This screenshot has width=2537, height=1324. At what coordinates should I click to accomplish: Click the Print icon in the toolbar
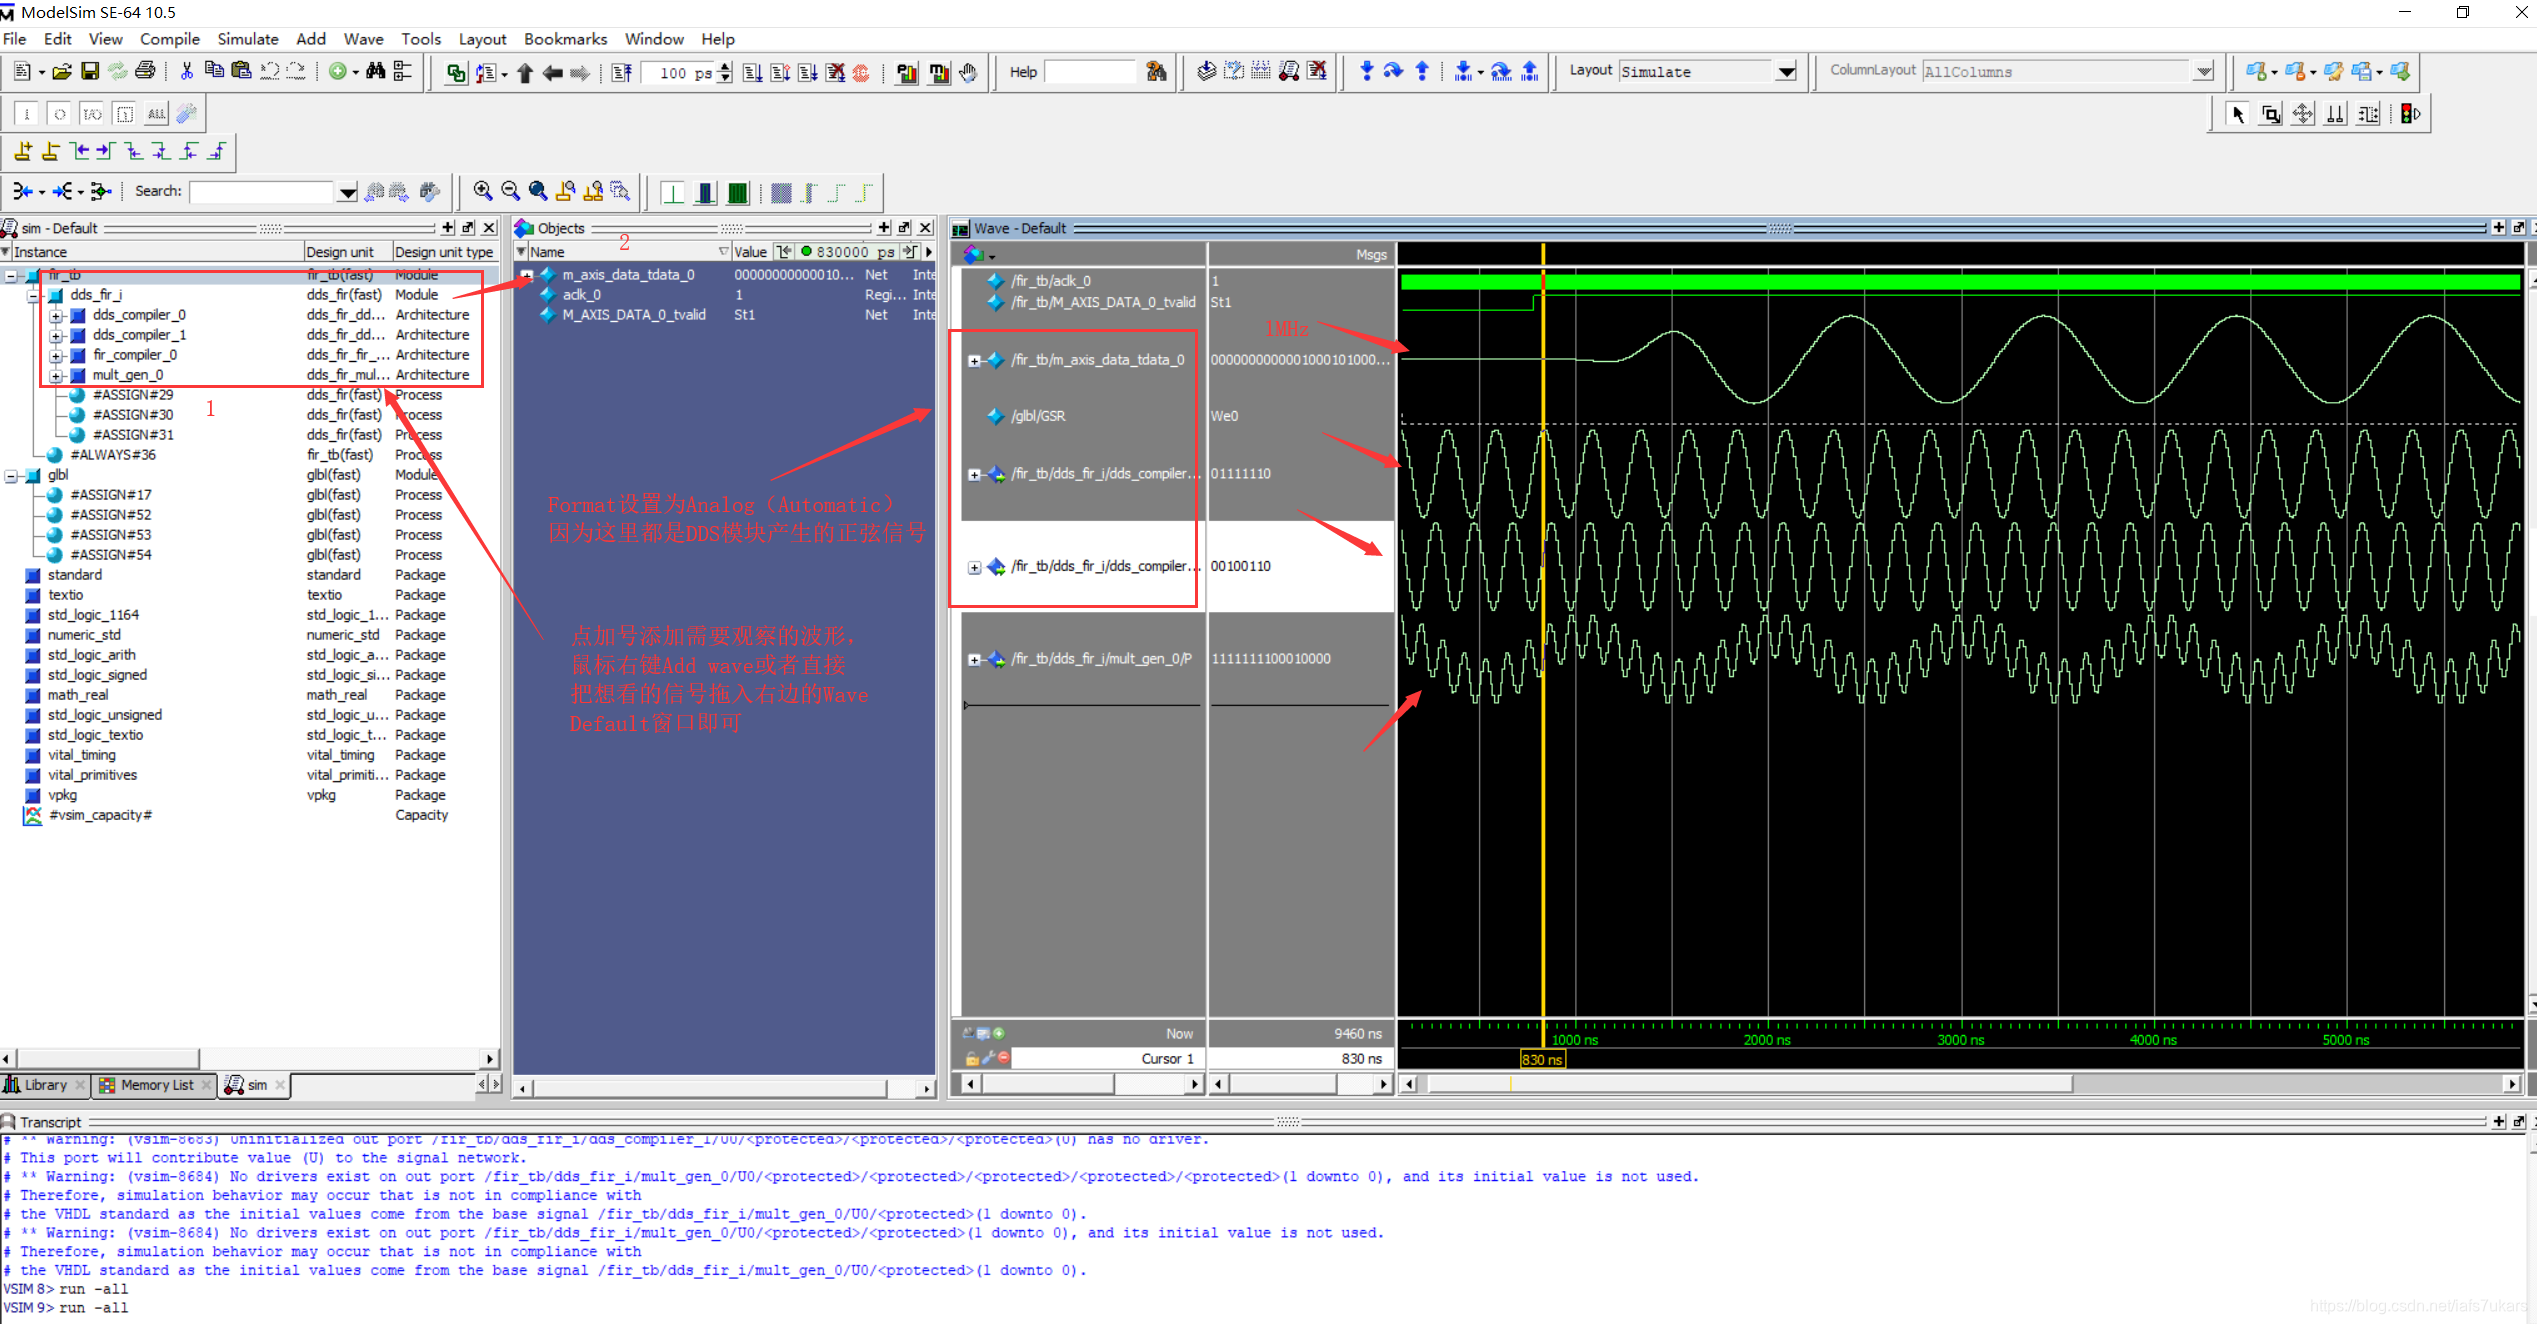[145, 72]
